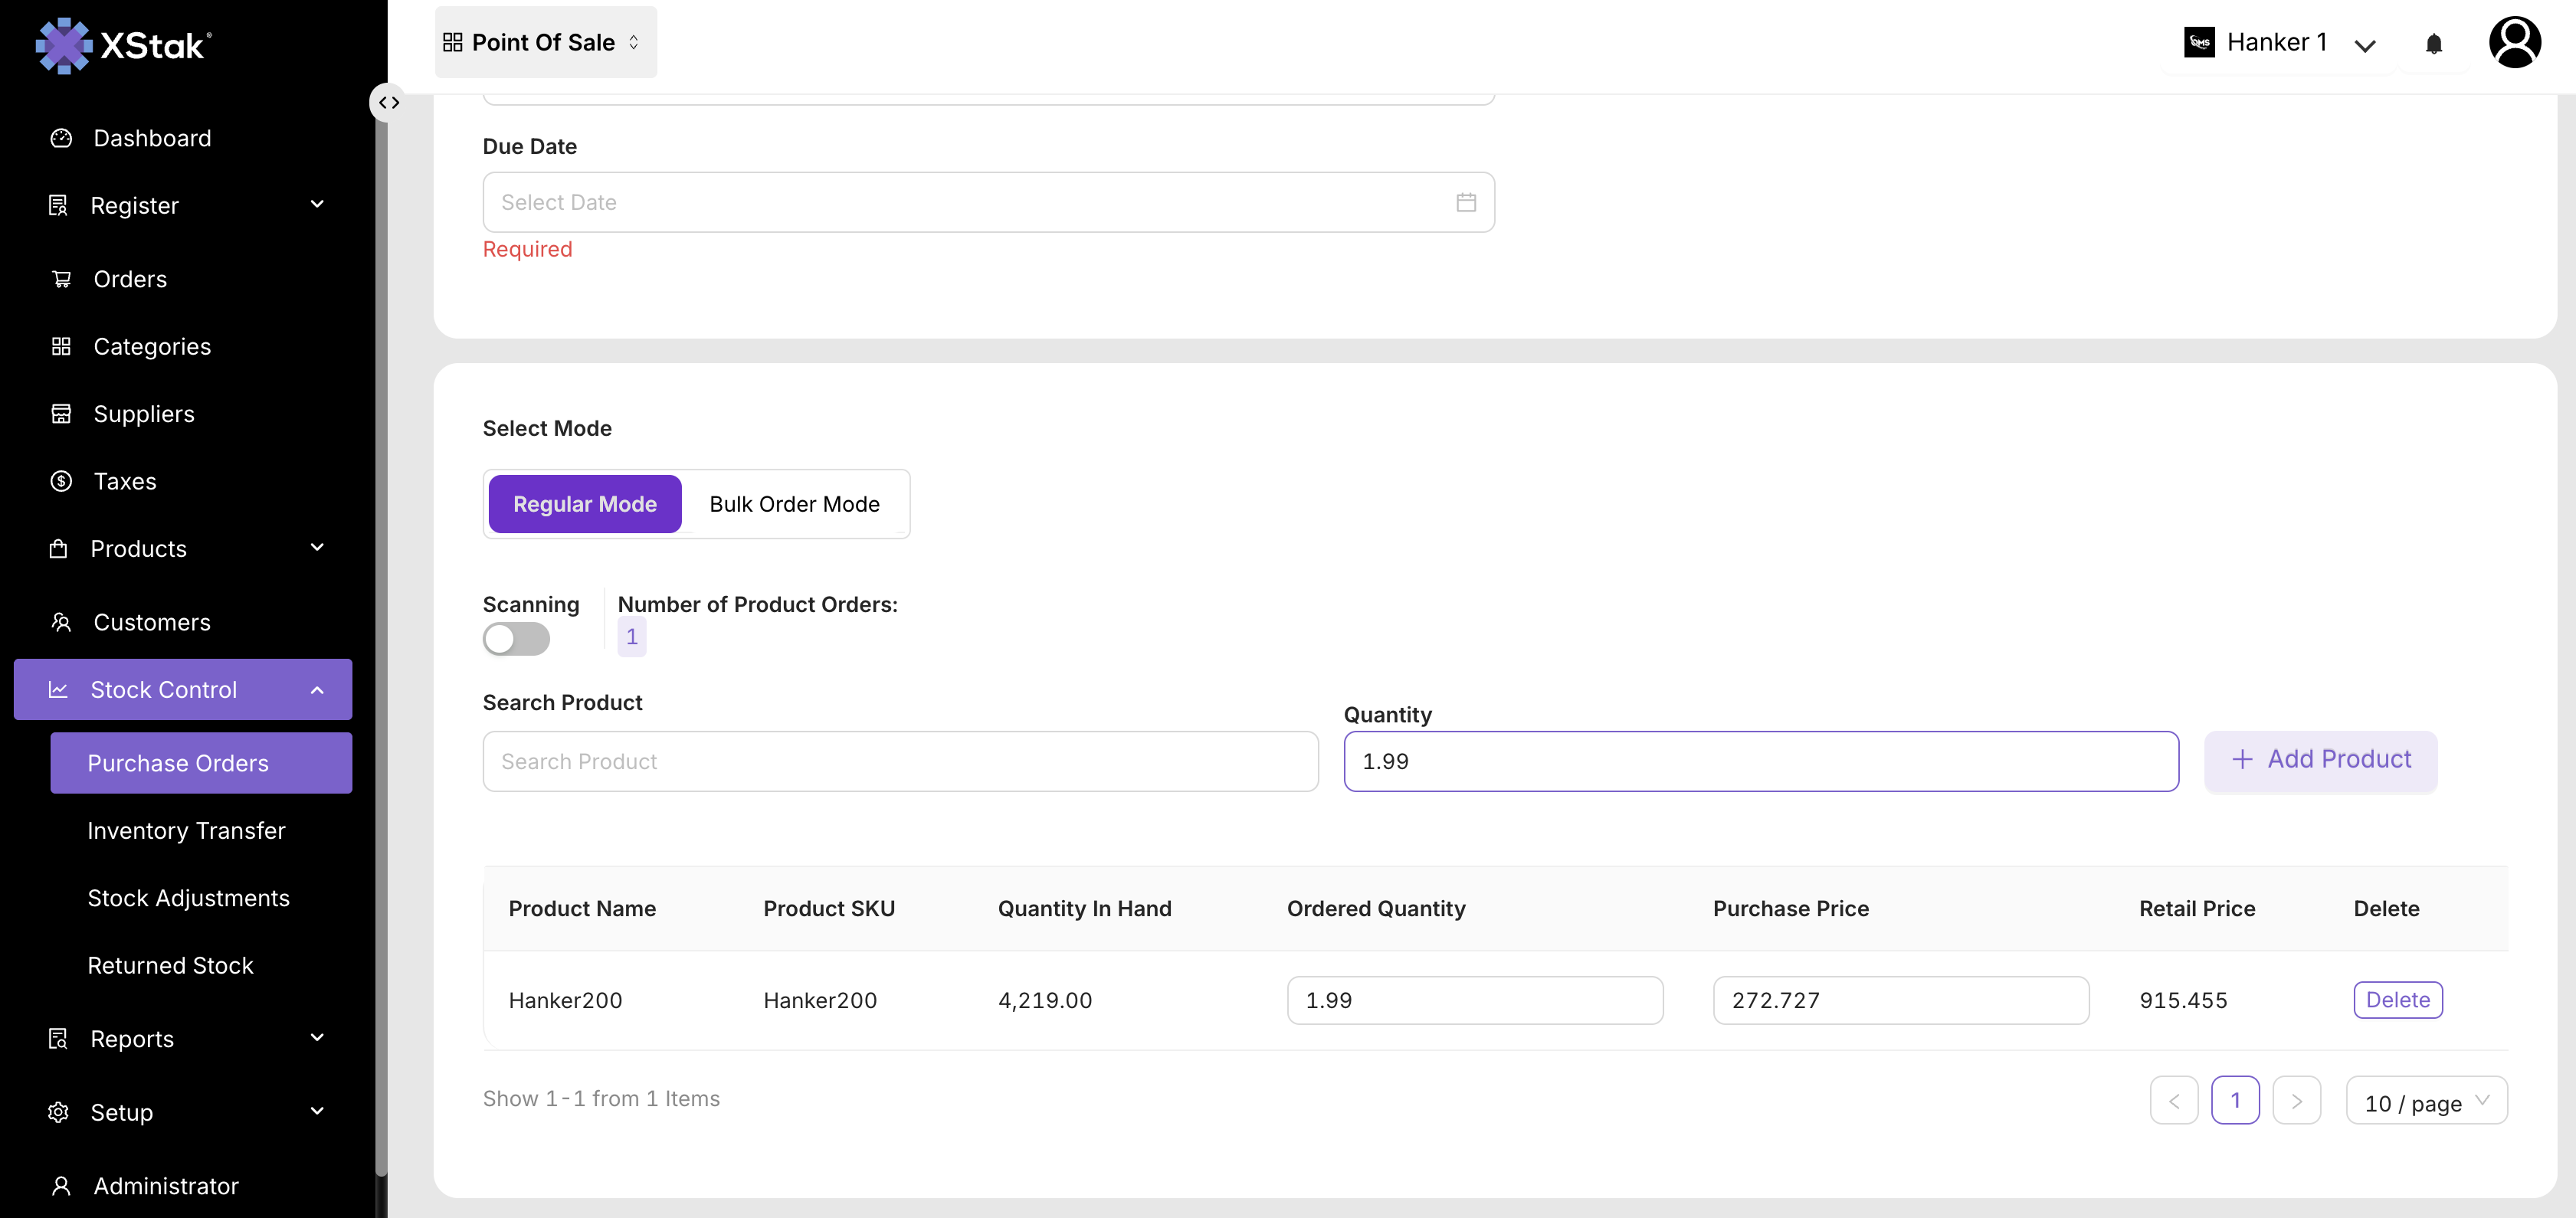Screen dimensions: 2576x1218
Task: Delete the Hanker200 product row
Action: point(2397,999)
